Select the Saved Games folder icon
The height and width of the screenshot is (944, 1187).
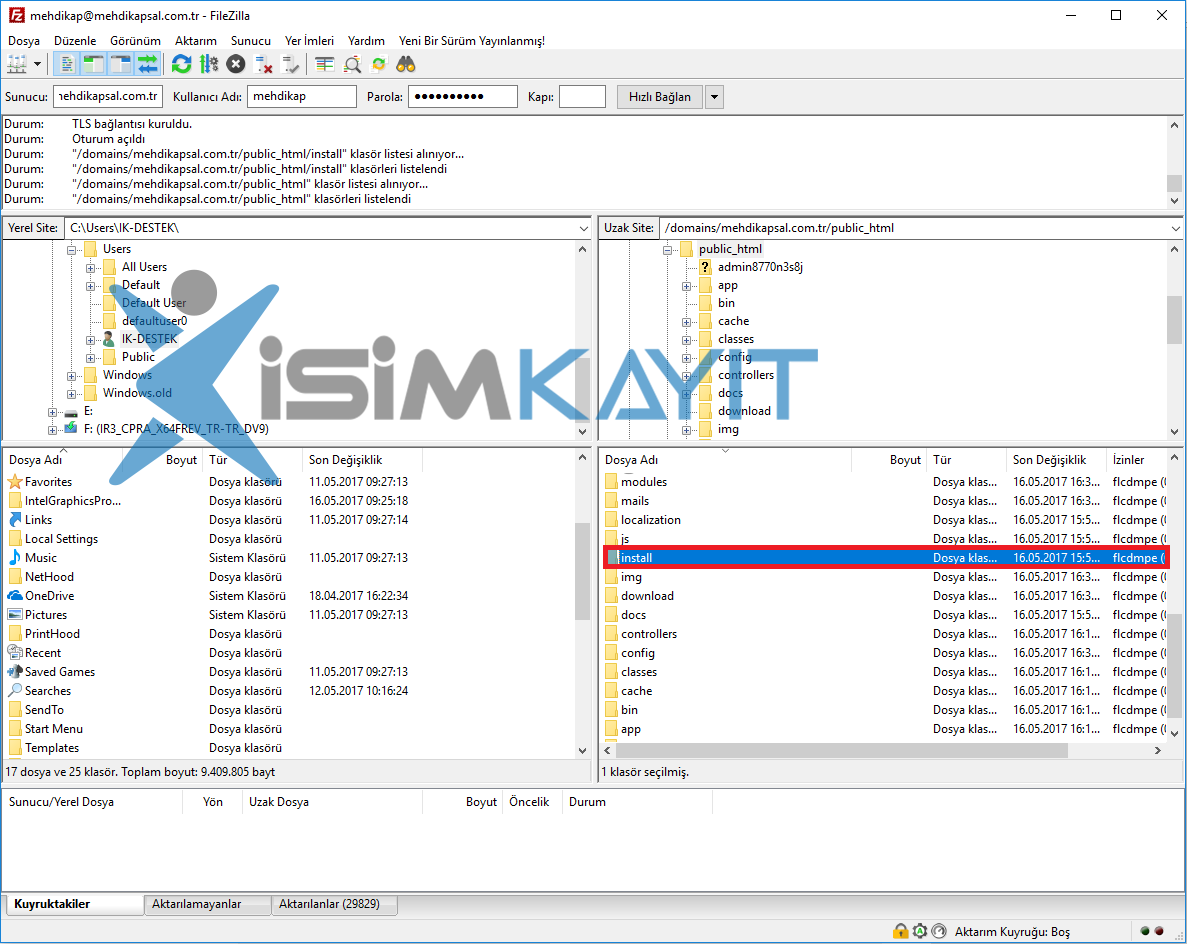point(15,671)
